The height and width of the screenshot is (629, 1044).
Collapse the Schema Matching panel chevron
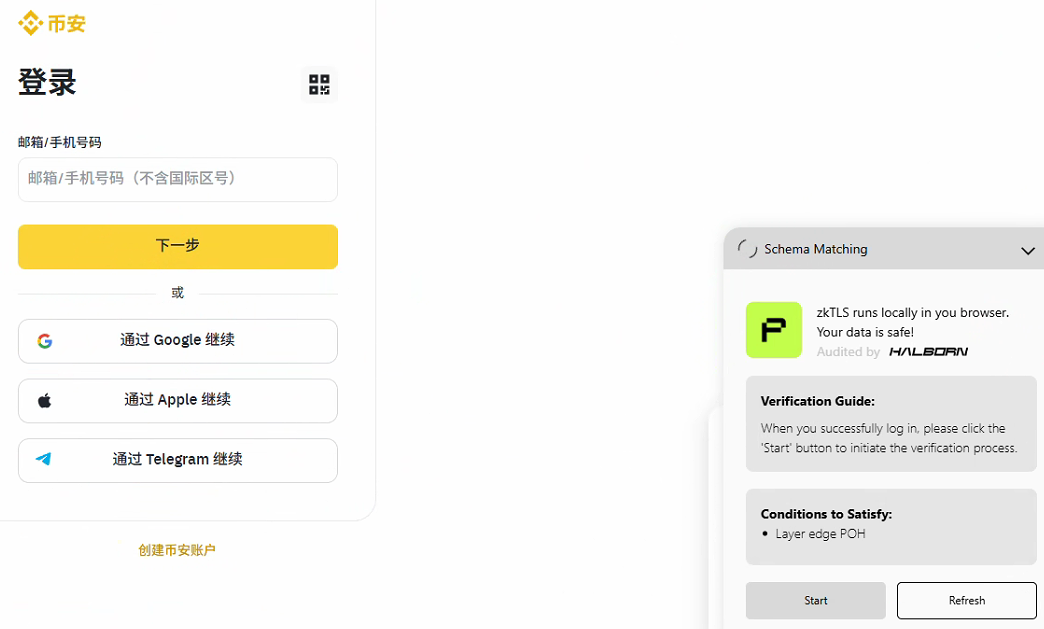pyautogui.click(x=1027, y=251)
